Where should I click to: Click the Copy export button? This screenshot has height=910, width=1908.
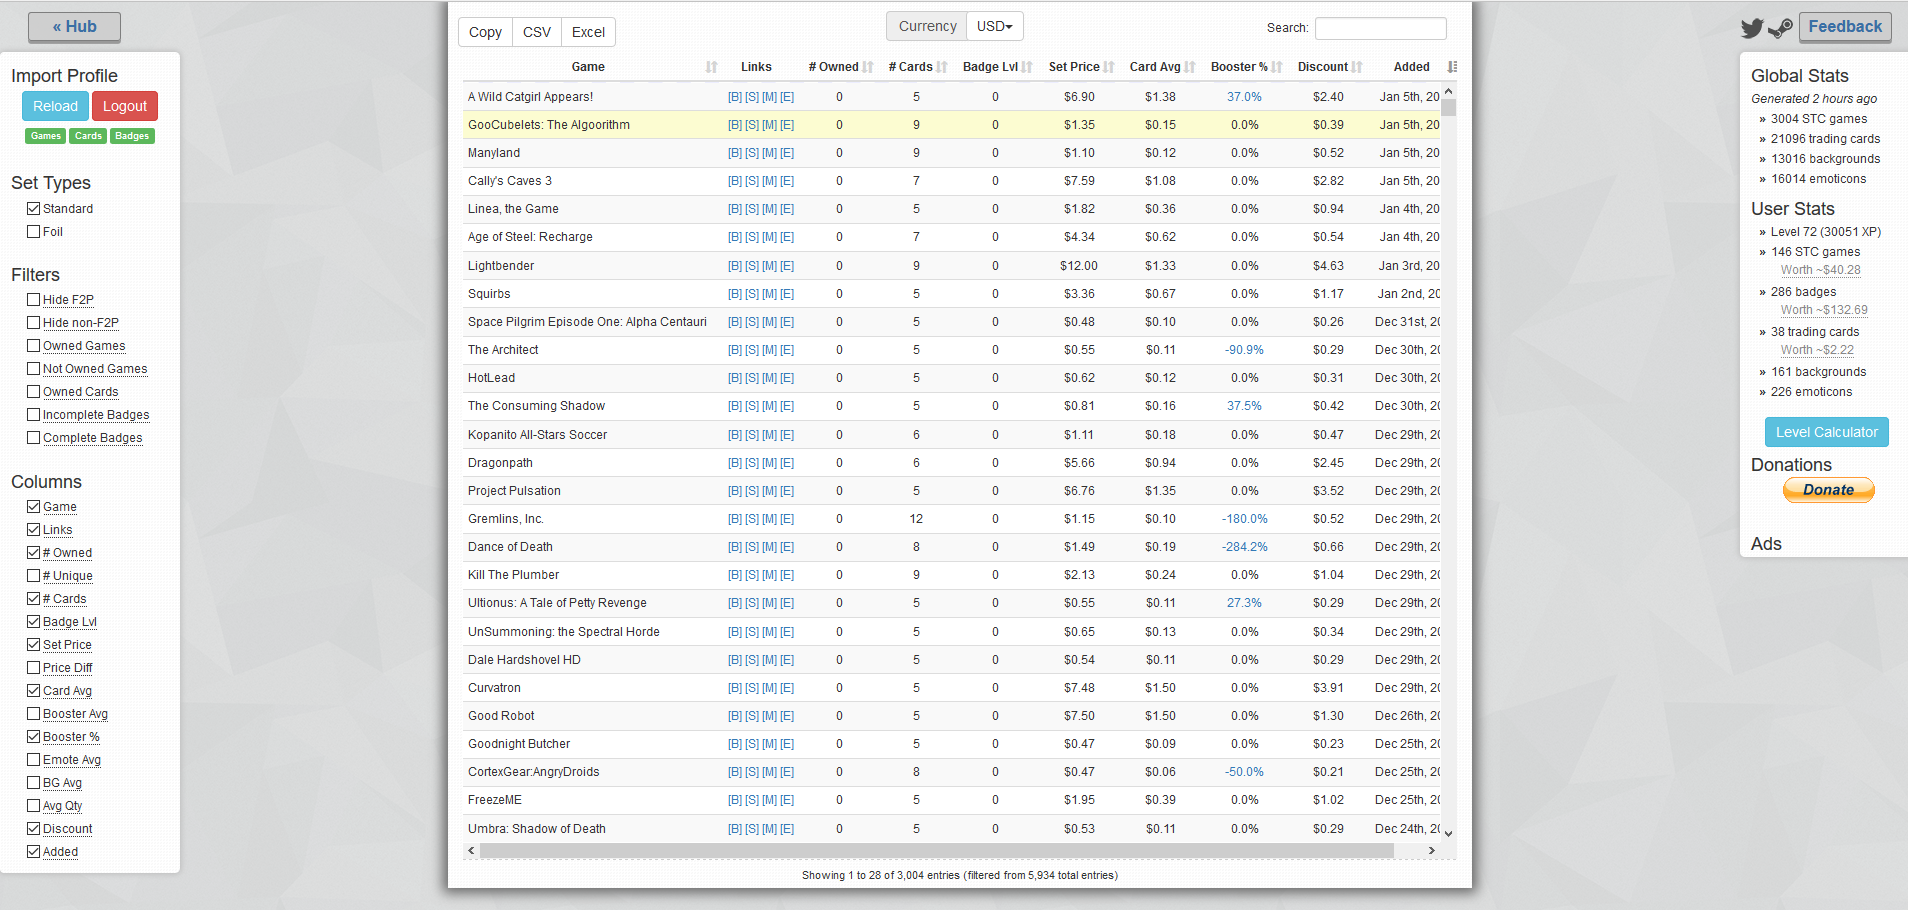tap(485, 32)
